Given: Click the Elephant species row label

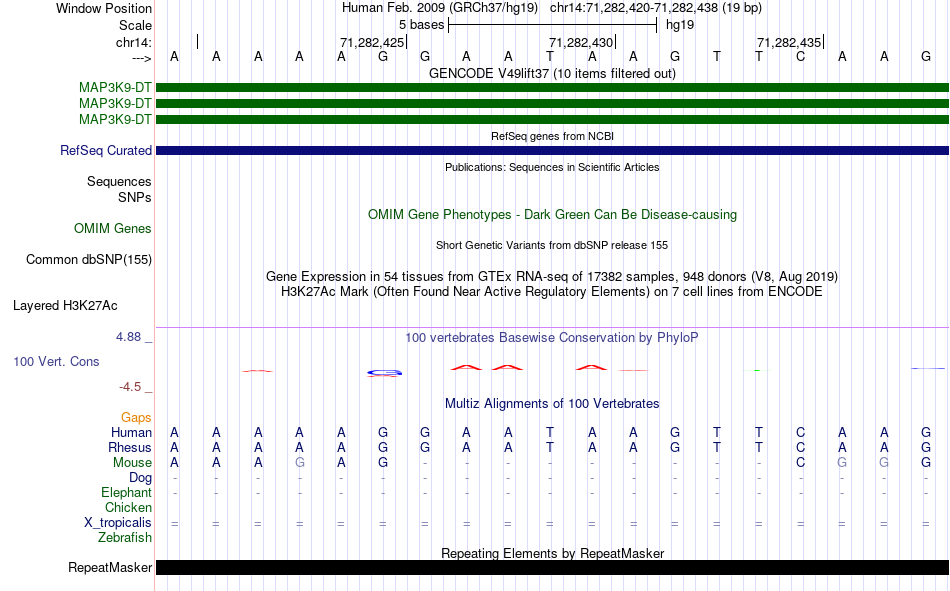Looking at the screenshot, I should (127, 492).
